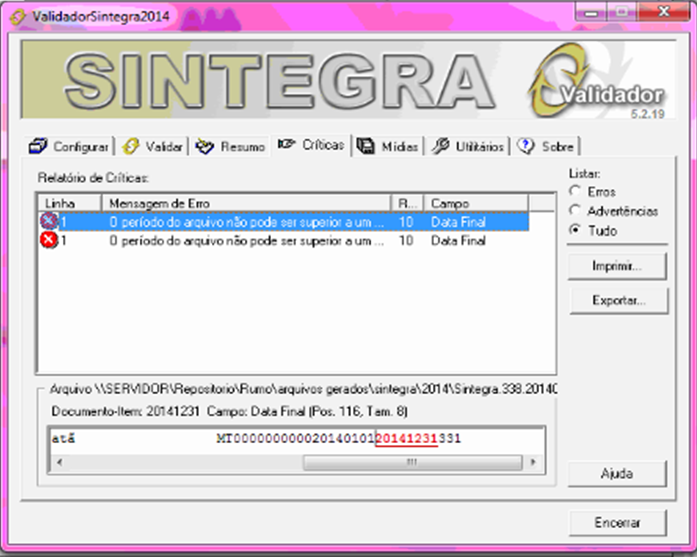Switch to the Validar tab
The height and width of the screenshot is (557, 697).
pyautogui.click(x=152, y=146)
